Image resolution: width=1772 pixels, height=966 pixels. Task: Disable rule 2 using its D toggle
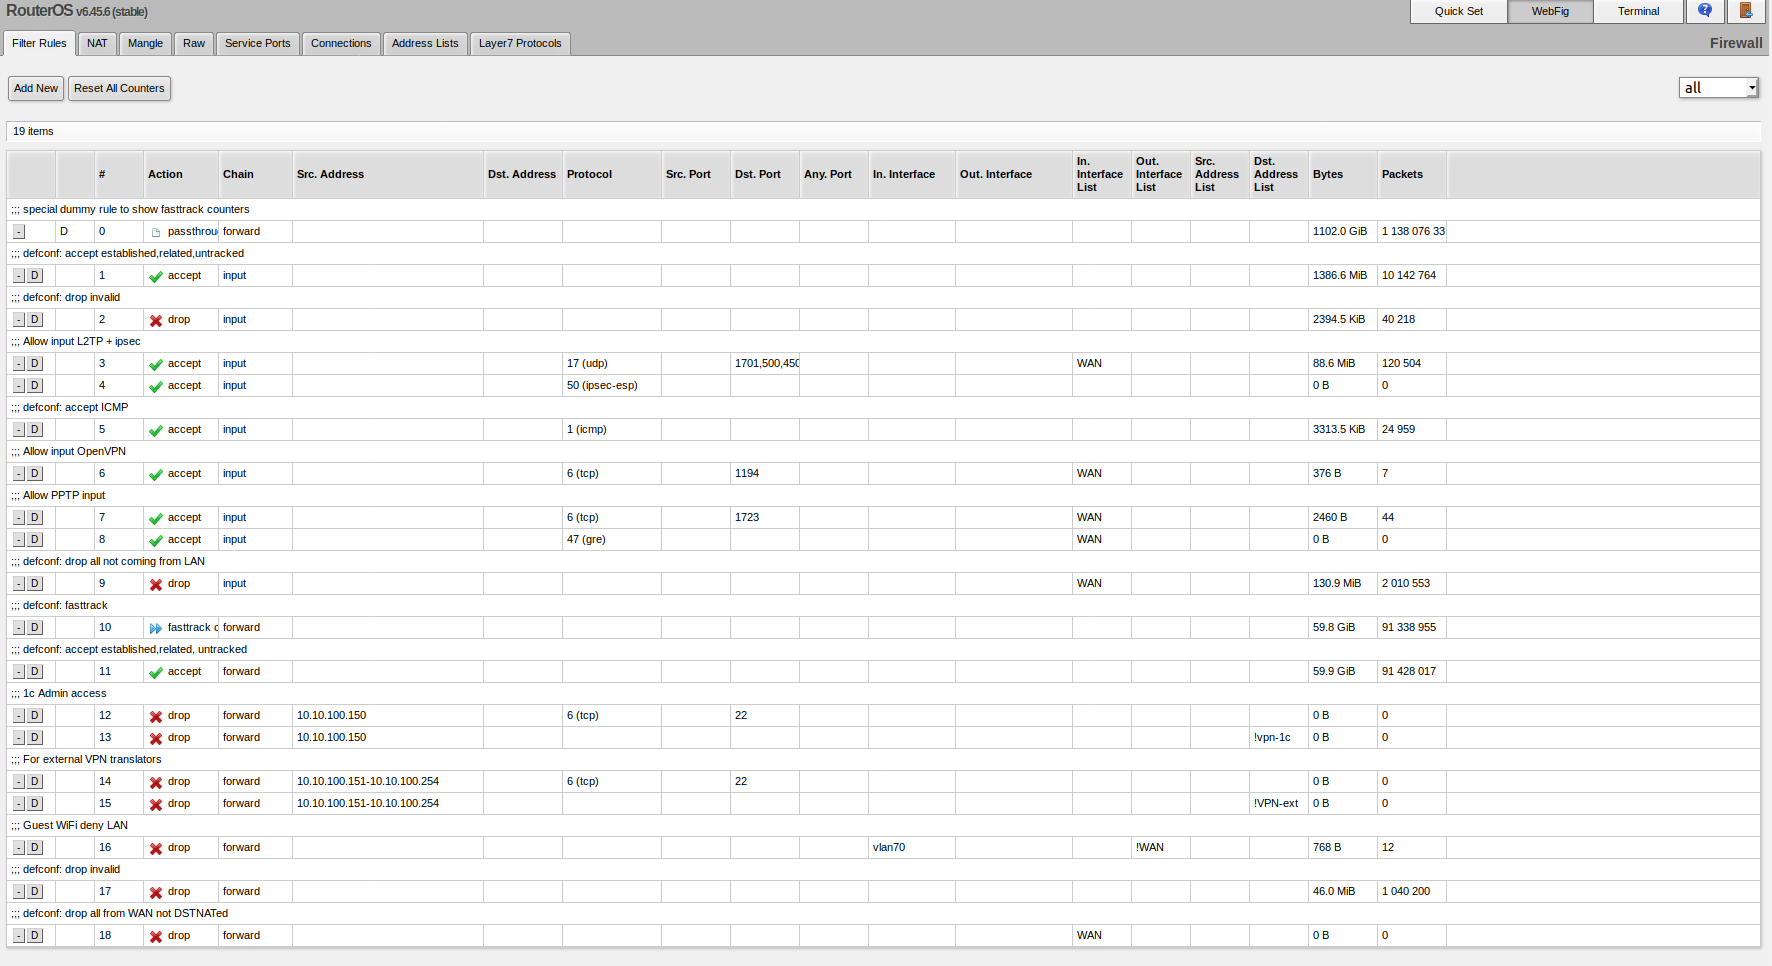35,319
